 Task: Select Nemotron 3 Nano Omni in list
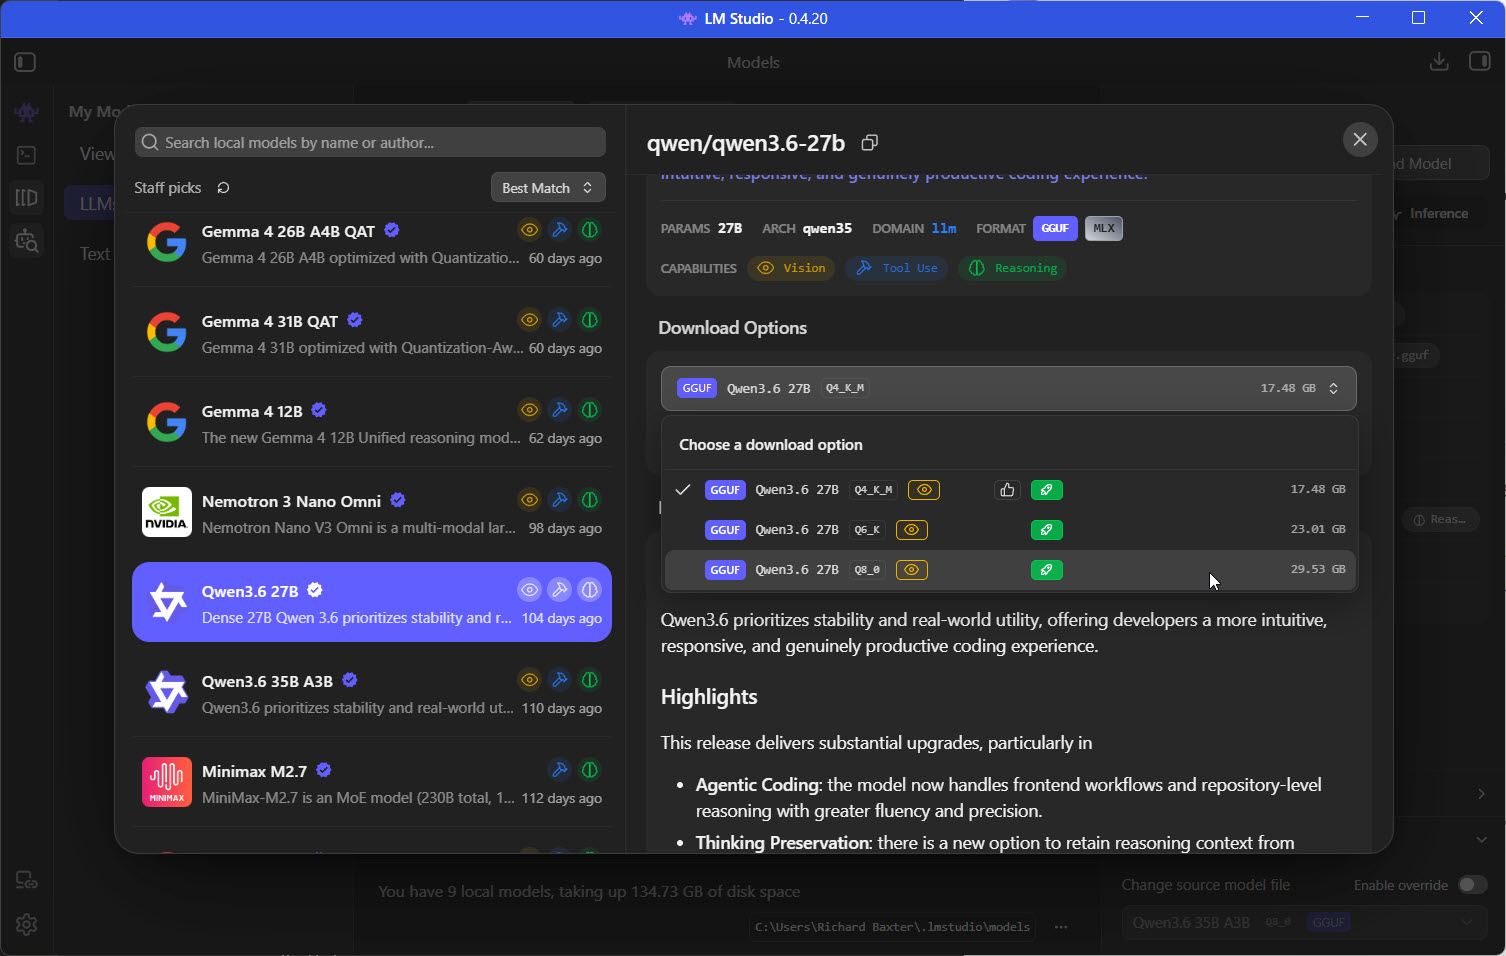click(x=372, y=512)
